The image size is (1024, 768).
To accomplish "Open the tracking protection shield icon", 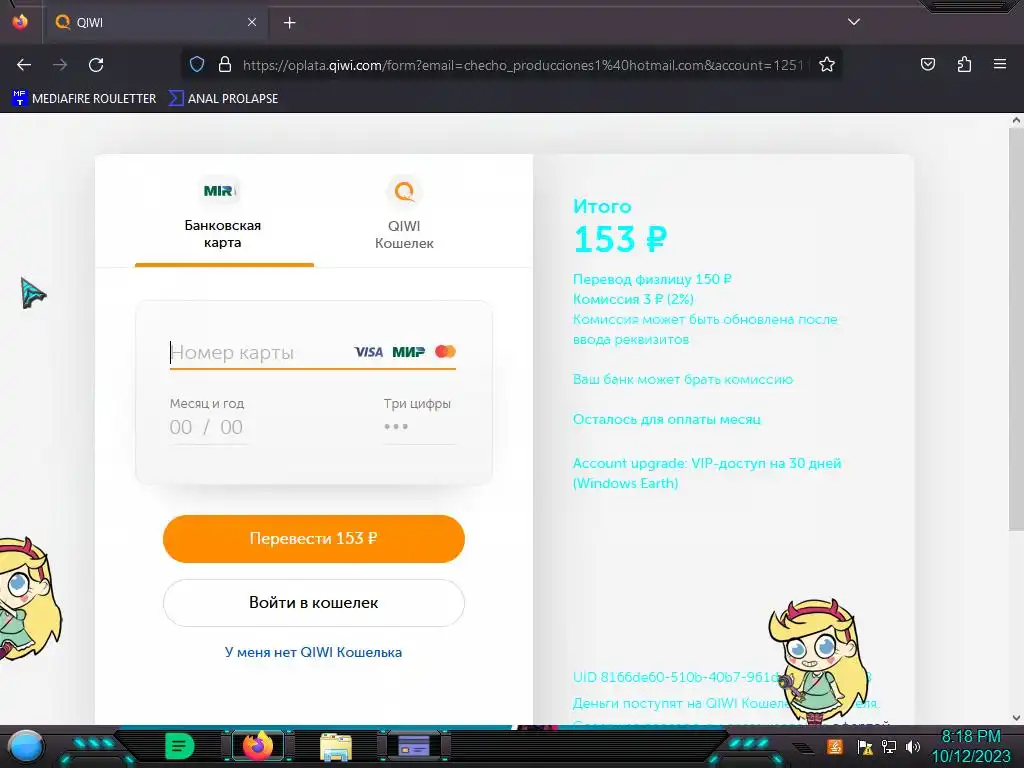I will click(x=197, y=65).
